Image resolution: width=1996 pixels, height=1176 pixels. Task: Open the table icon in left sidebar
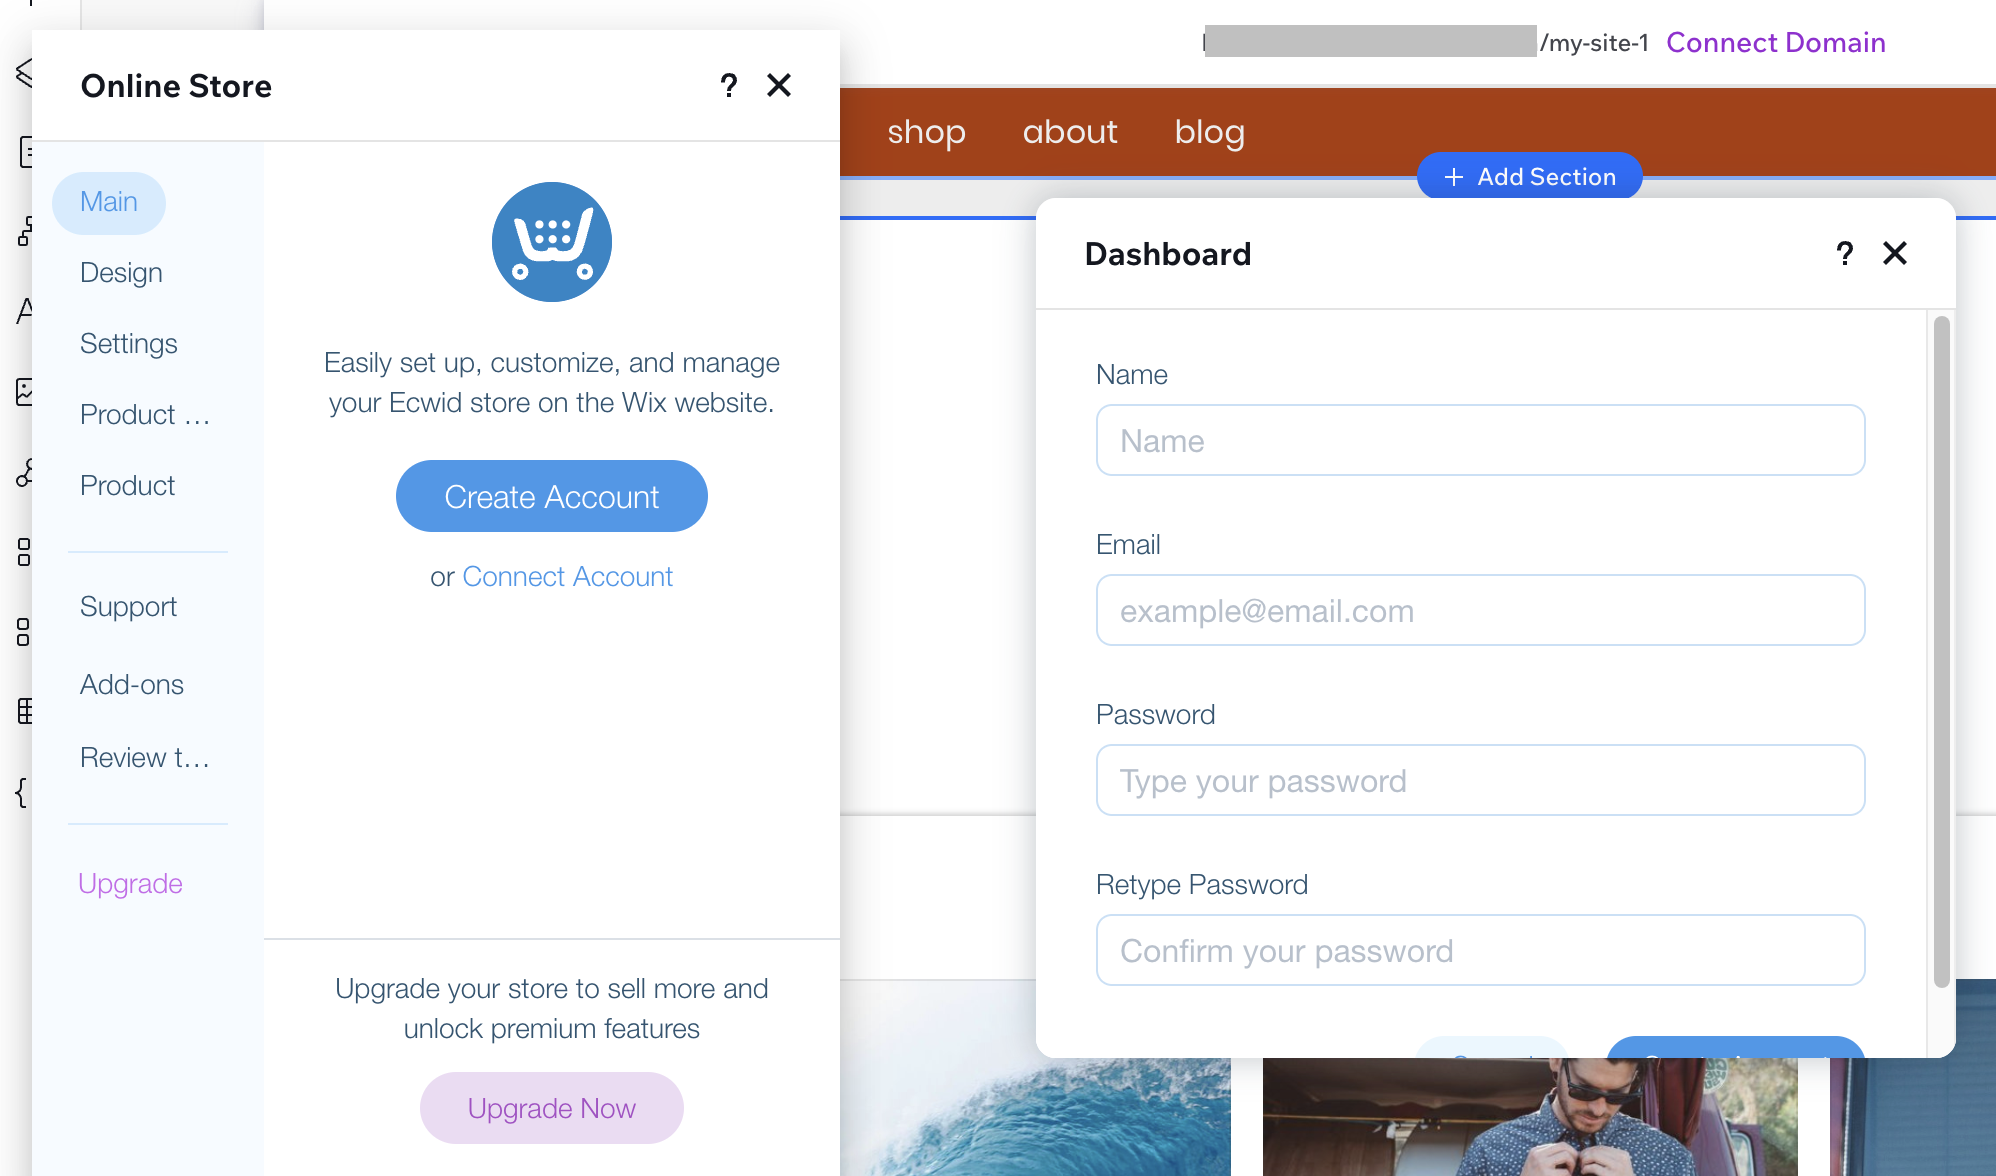coord(24,711)
